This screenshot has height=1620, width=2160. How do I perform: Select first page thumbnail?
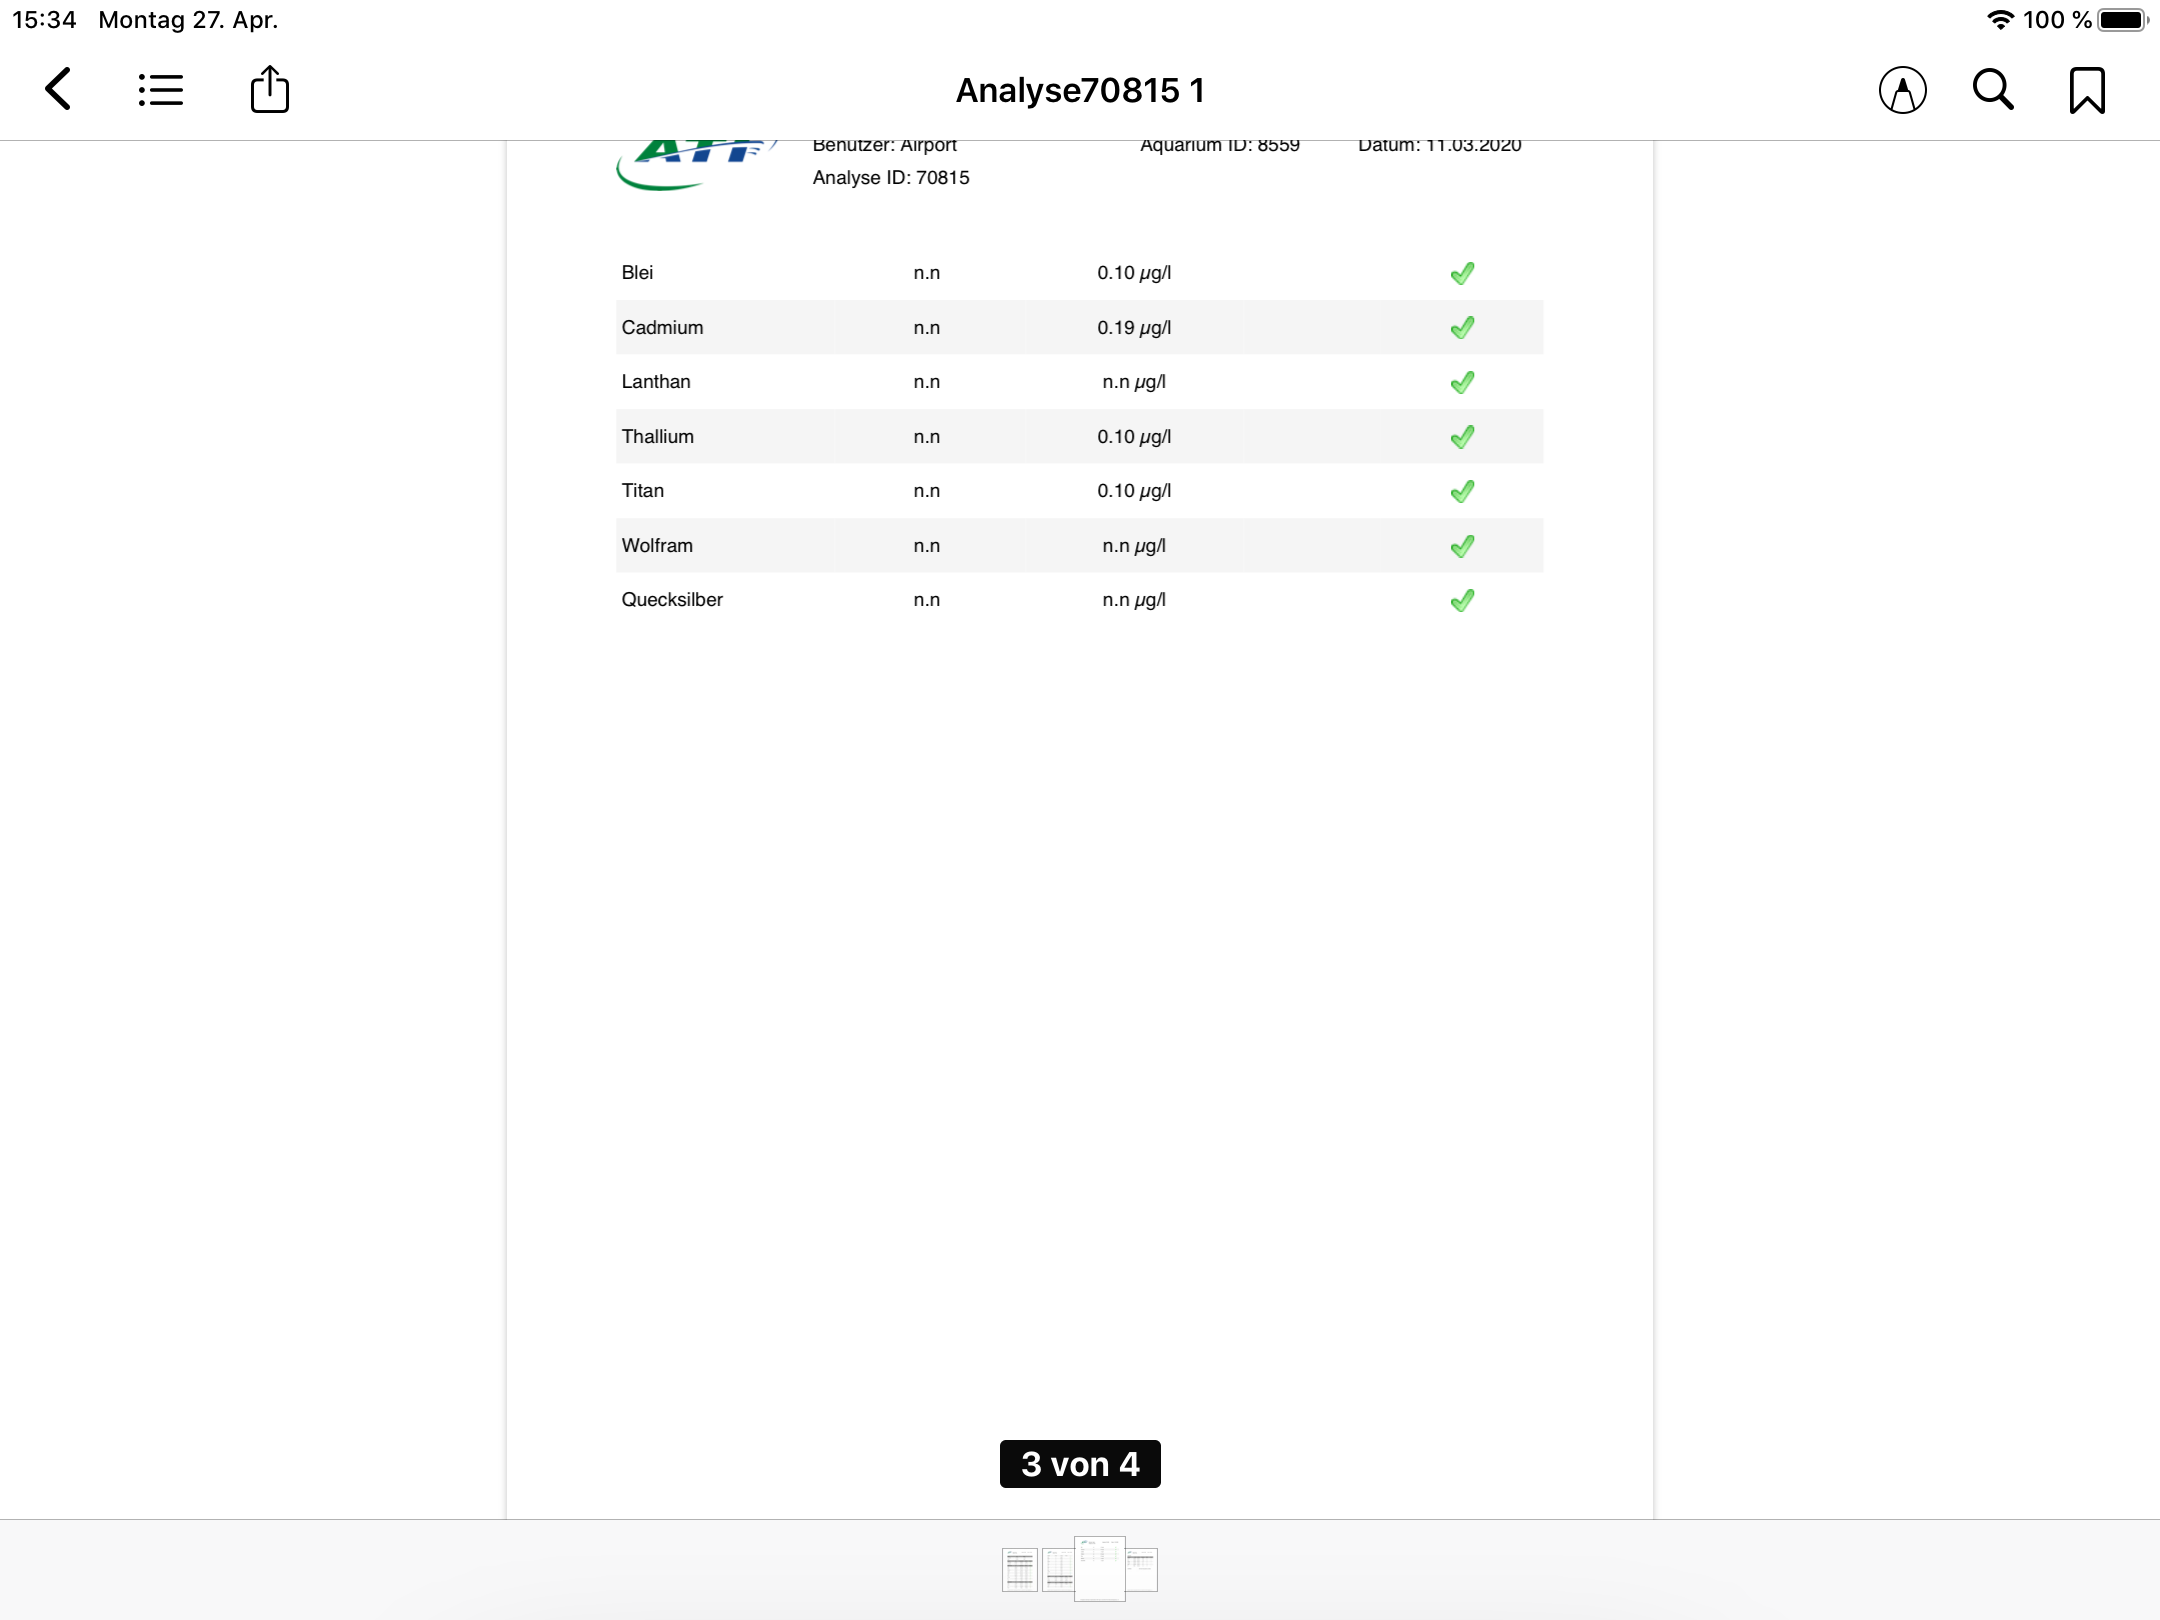coord(1019,1569)
